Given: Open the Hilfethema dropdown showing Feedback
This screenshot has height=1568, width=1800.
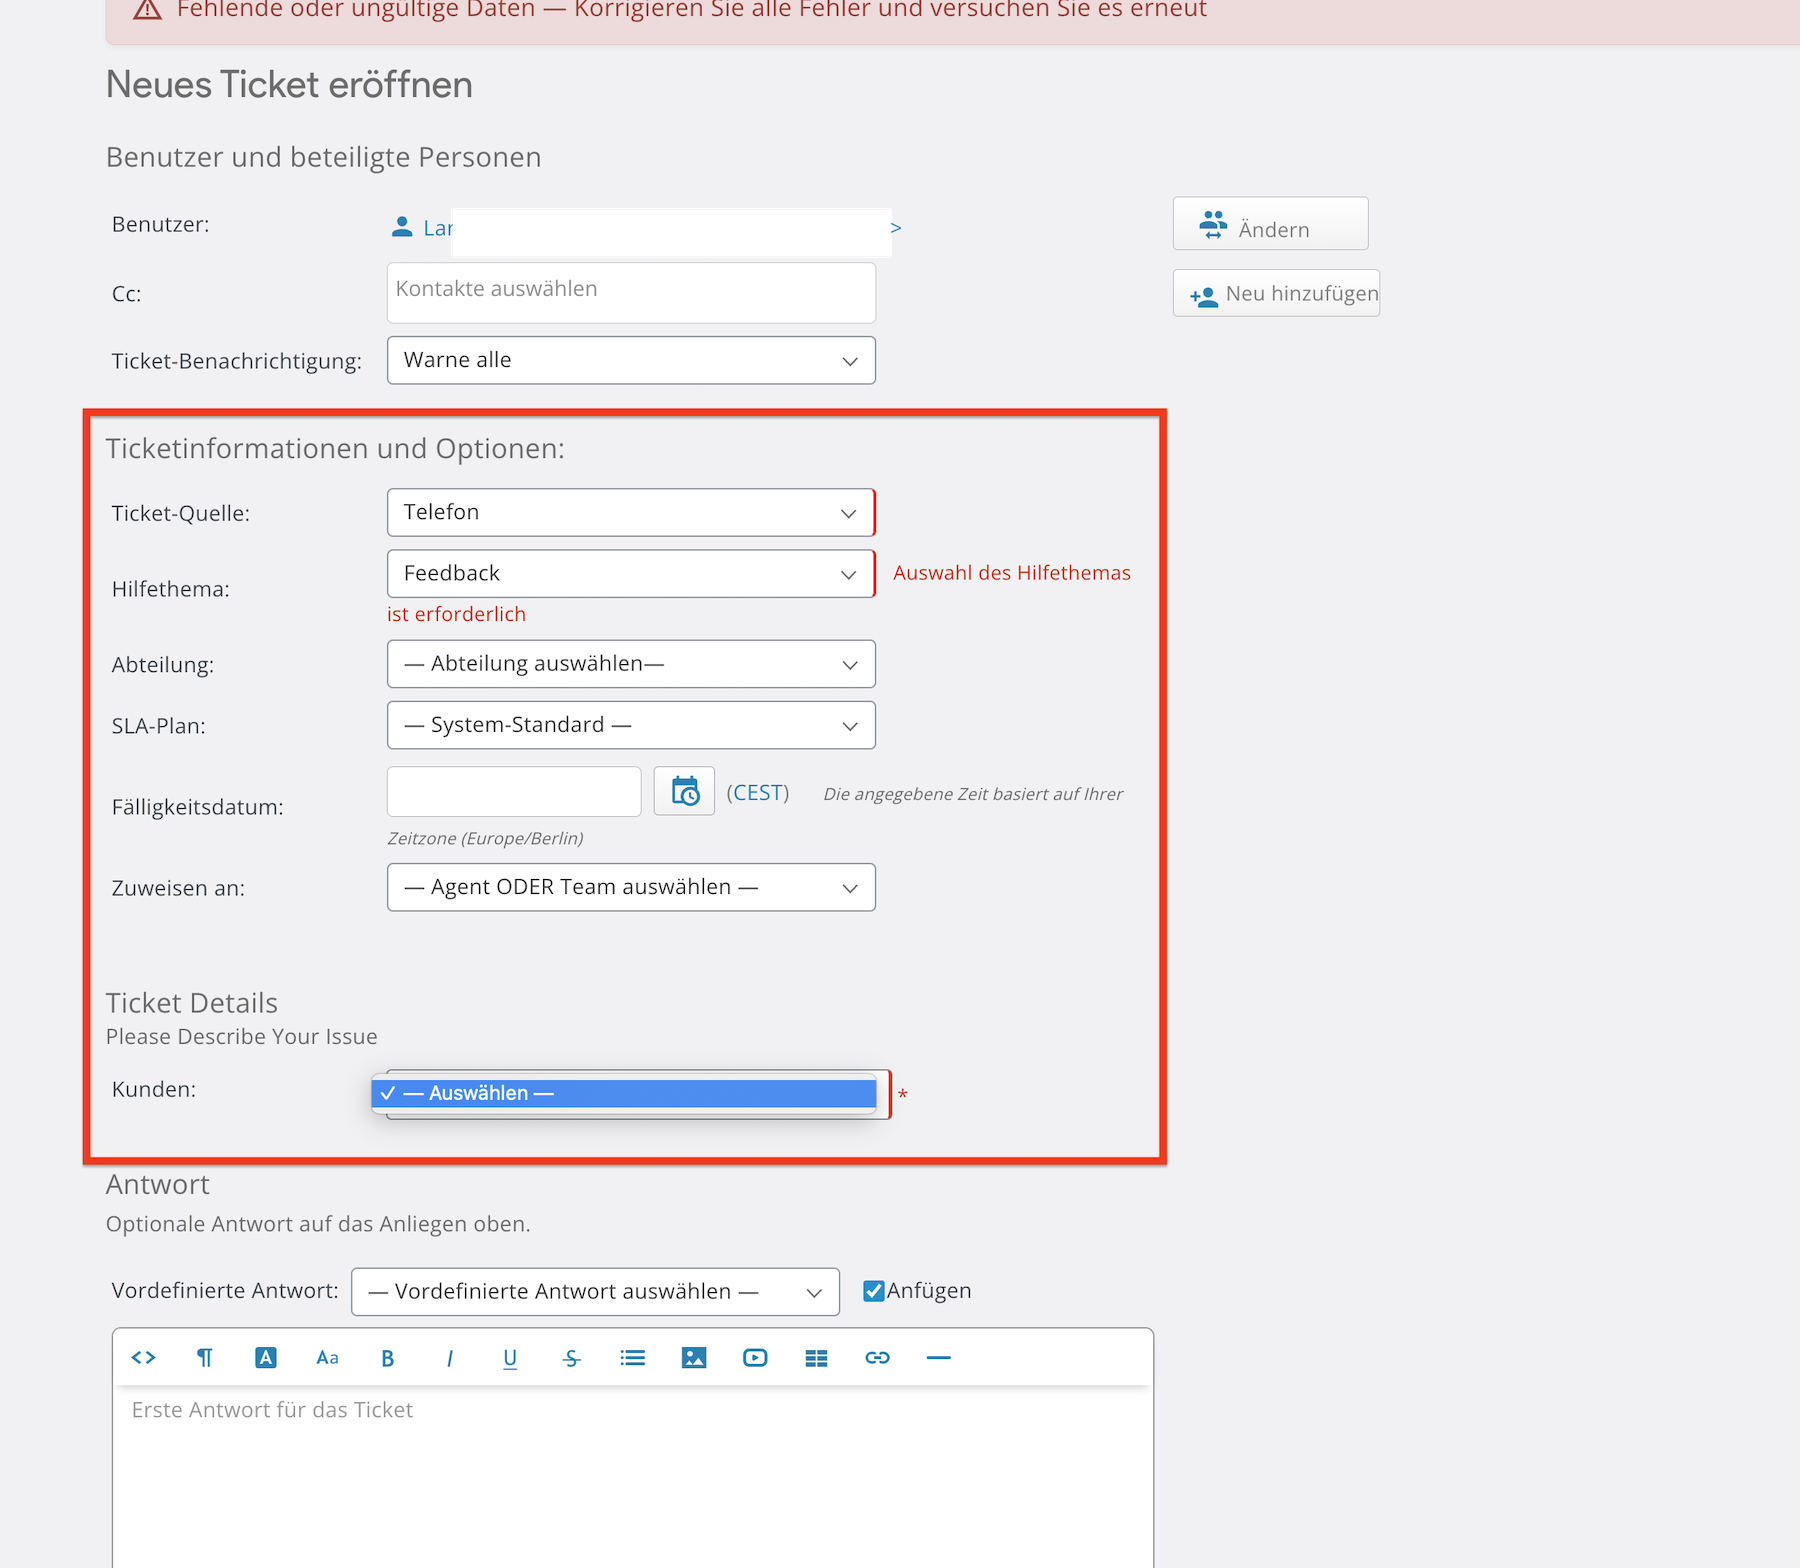Looking at the screenshot, I should point(631,573).
